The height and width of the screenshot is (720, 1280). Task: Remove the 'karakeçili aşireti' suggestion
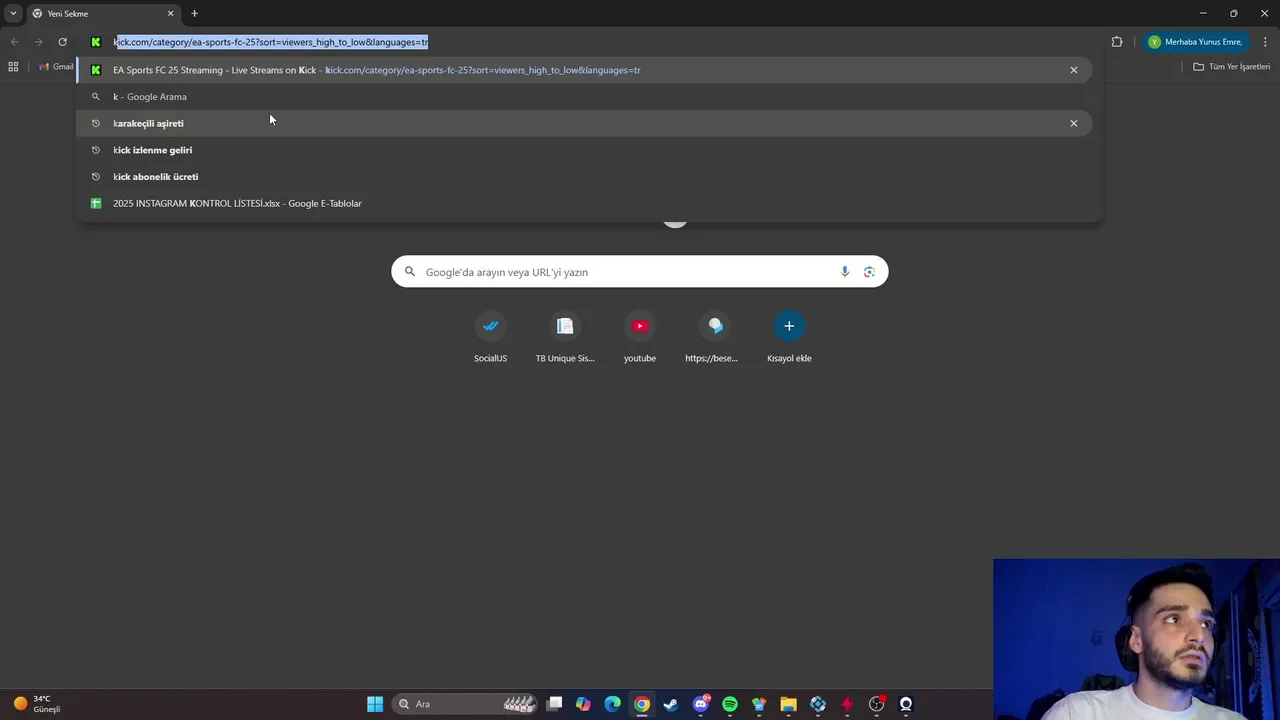click(x=1074, y=123)
